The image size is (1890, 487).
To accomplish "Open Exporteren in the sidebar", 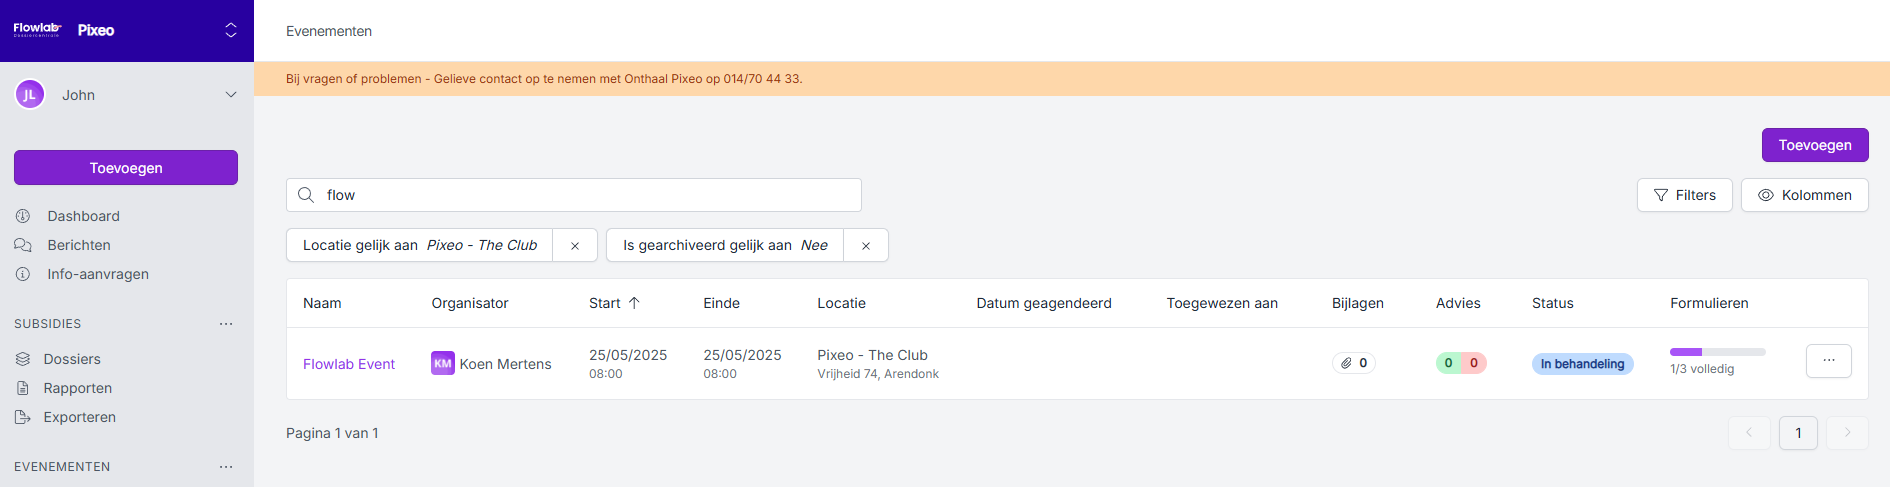I will pos(79,417).
